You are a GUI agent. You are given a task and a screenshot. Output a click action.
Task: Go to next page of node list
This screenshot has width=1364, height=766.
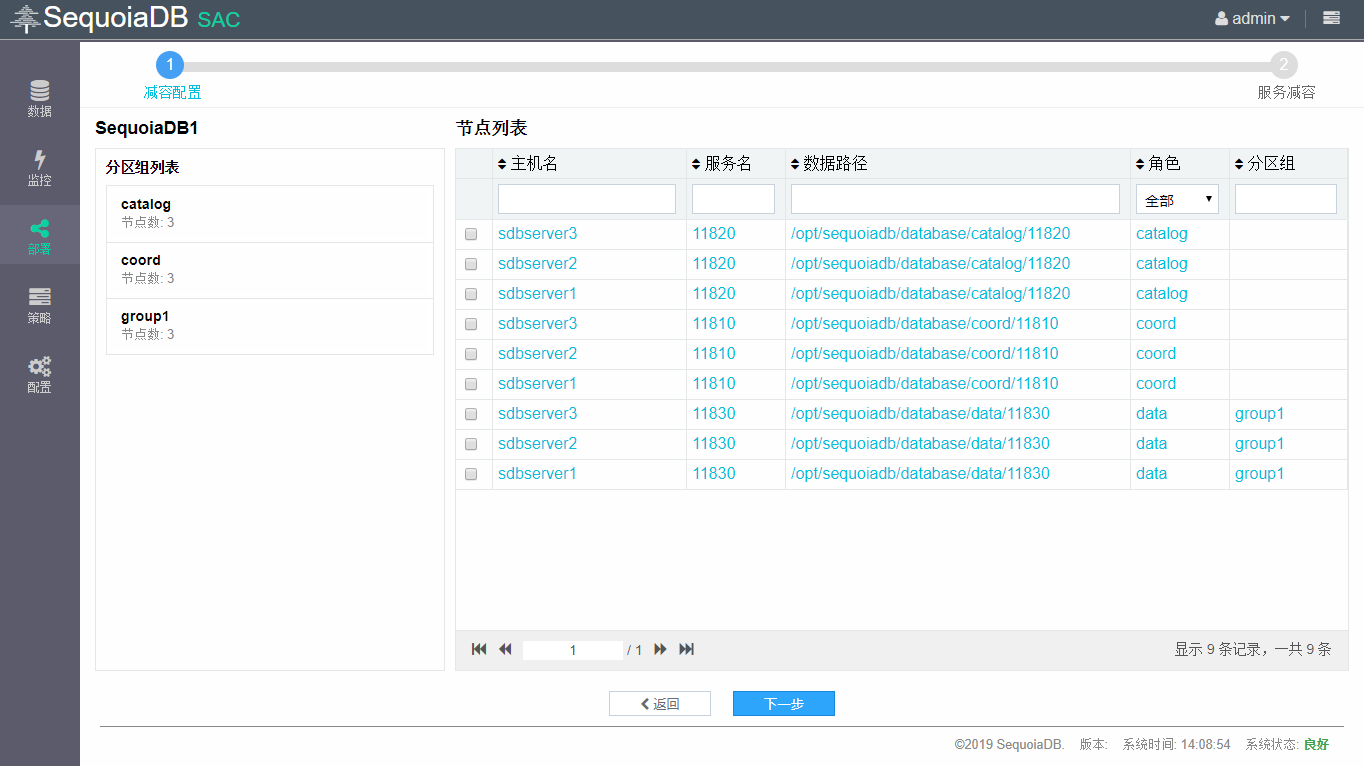pyautogui.click(x=660, y=649)
